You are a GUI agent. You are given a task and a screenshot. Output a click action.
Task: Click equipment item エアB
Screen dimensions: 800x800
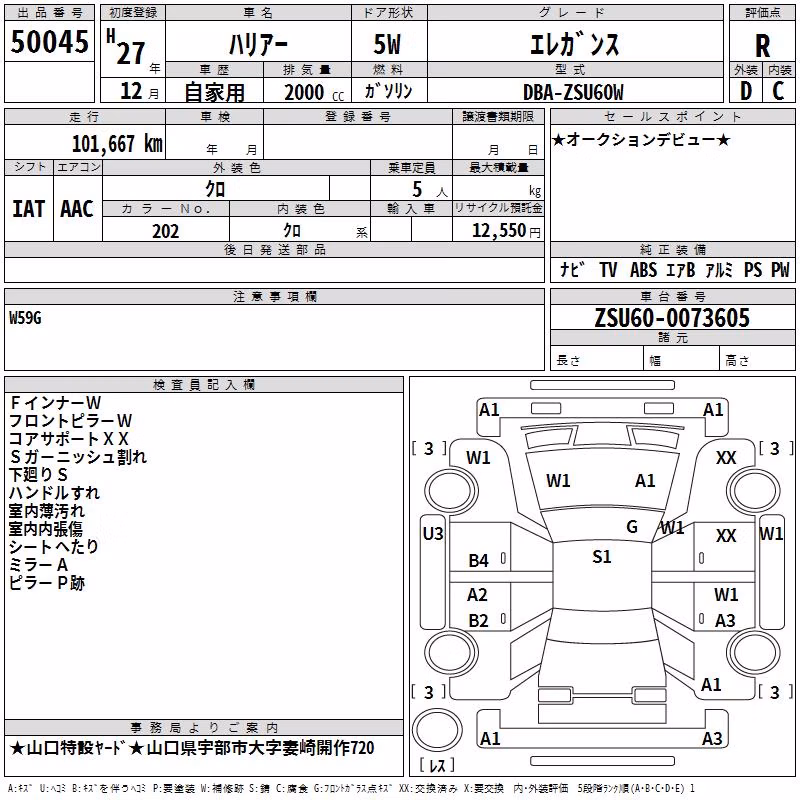(x=681, y=269)
